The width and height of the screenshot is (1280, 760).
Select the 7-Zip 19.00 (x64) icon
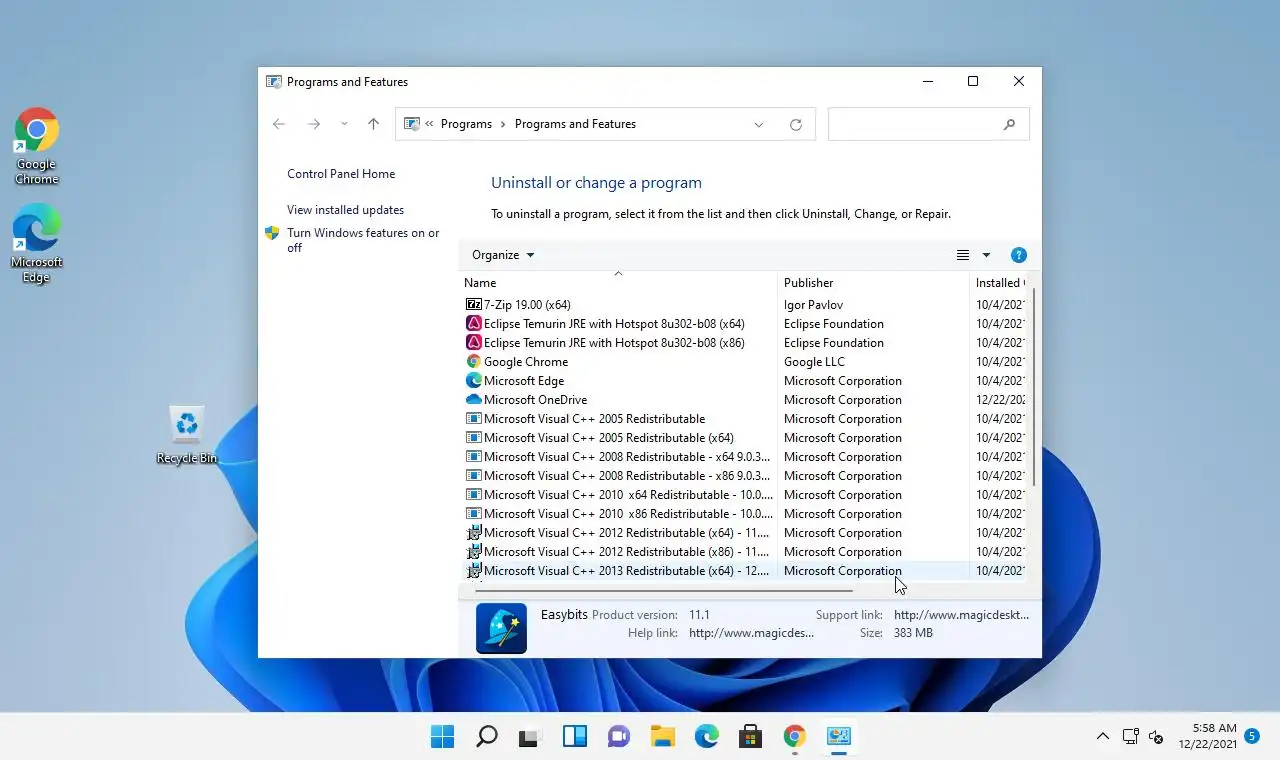(x=474, y=305)
